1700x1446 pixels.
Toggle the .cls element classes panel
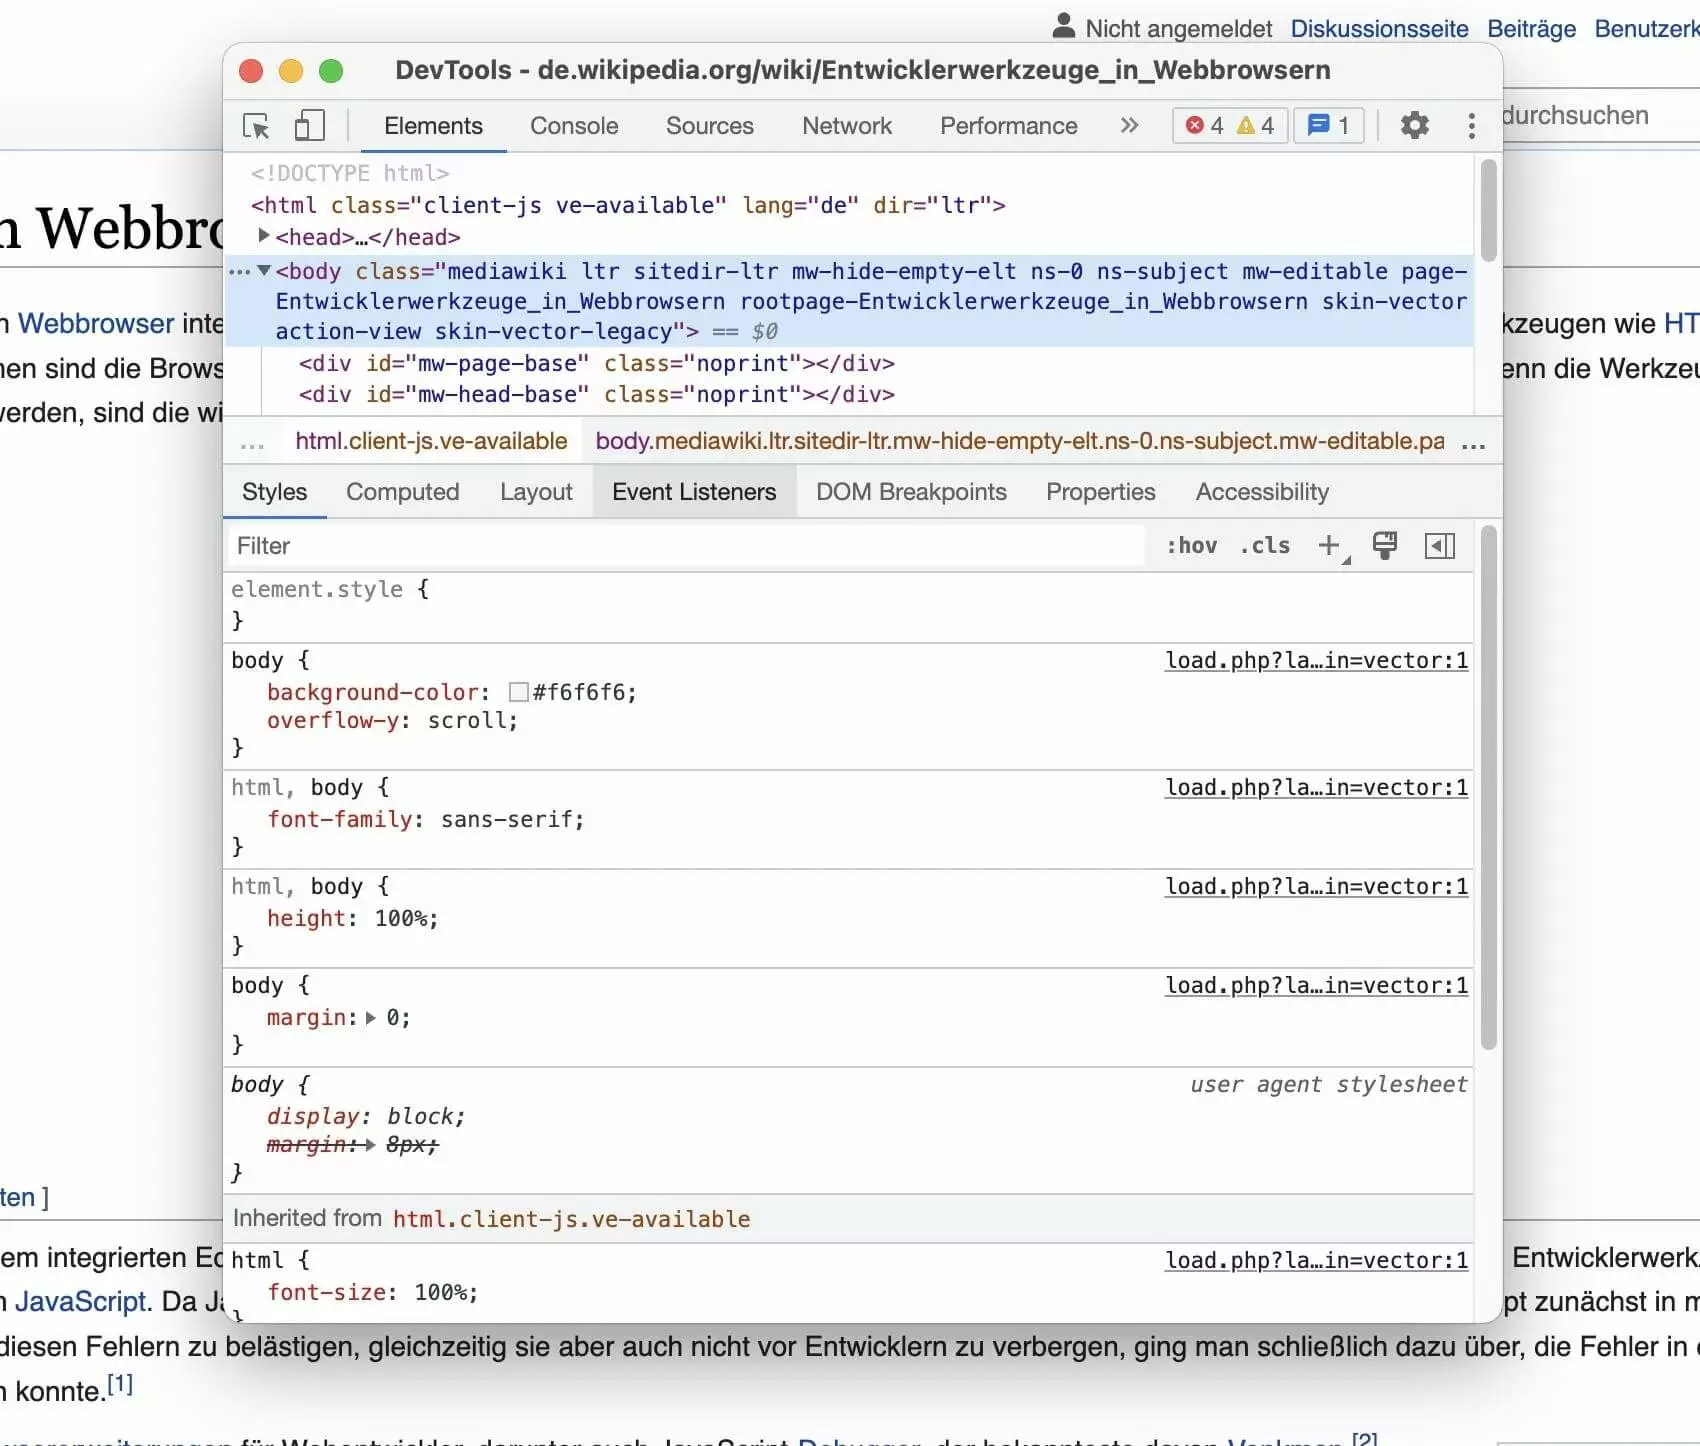[1265, 546]
